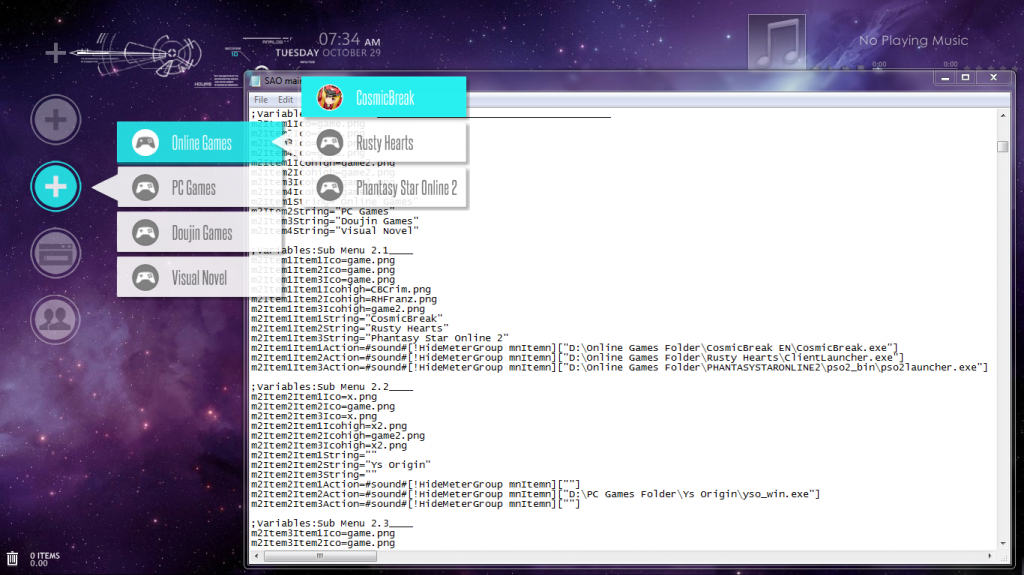This screenshot has width=1024, height=575.
Task: Click the horizontal scrollbar thumb in Notepad
Action: (x=320, y=555)
